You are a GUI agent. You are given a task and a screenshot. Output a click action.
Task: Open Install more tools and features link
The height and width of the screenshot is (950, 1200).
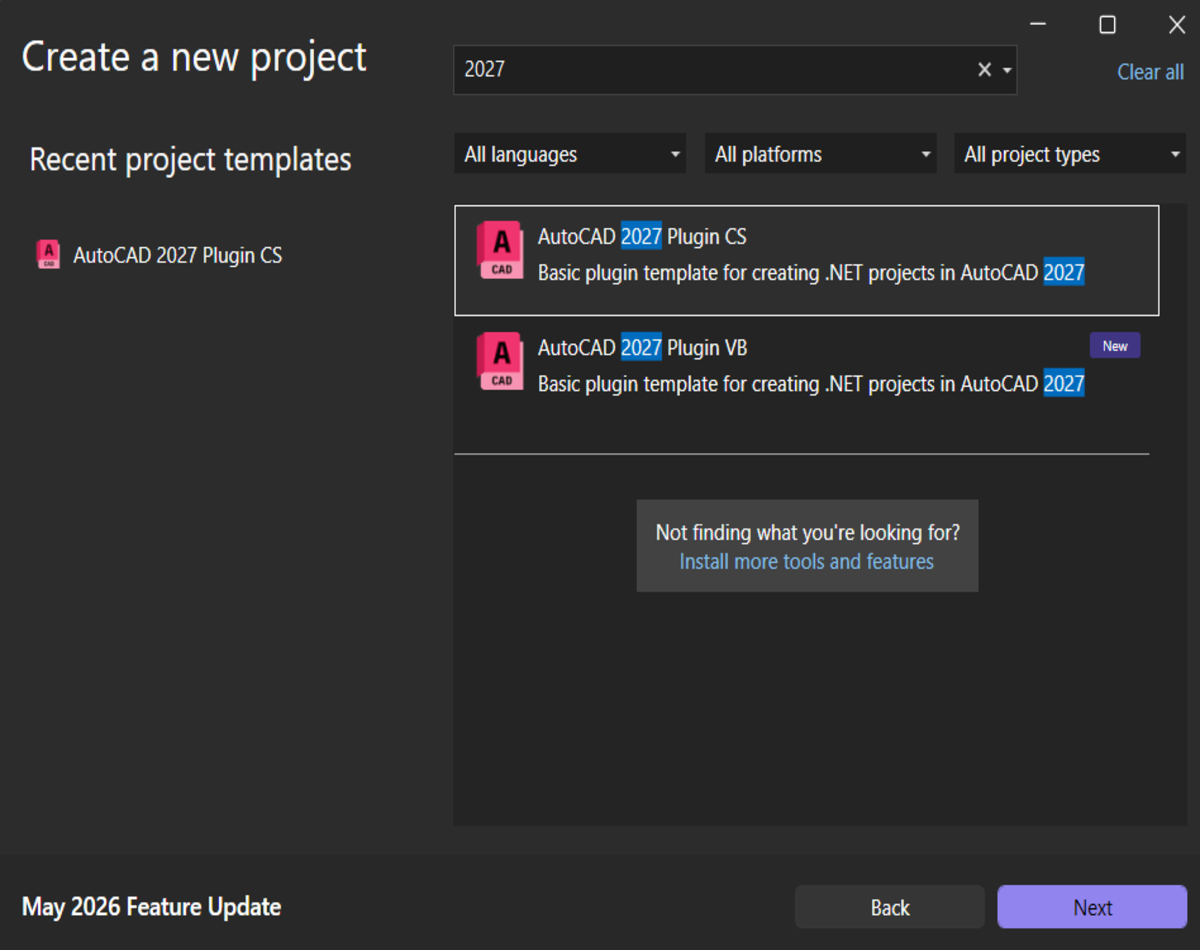[x=807, y=562]
